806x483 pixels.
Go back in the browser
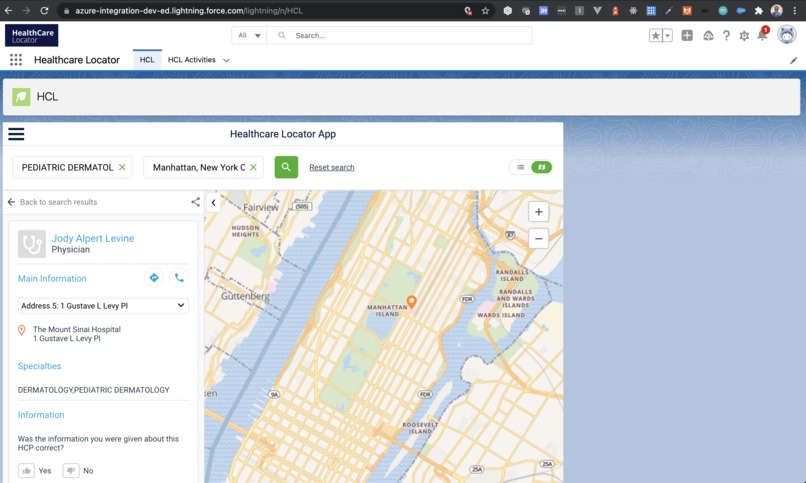pos(8,10)
